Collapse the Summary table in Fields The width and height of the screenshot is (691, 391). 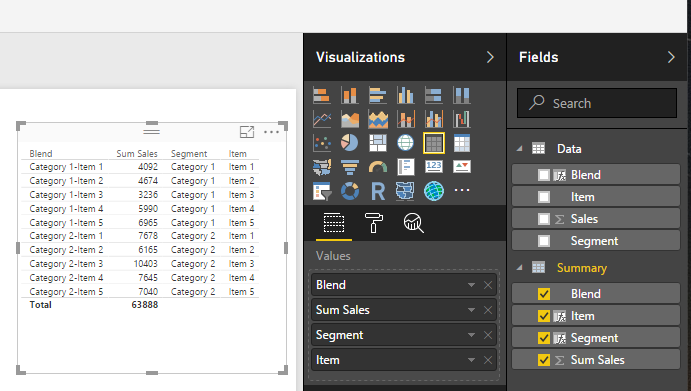(x=520, y=267)
